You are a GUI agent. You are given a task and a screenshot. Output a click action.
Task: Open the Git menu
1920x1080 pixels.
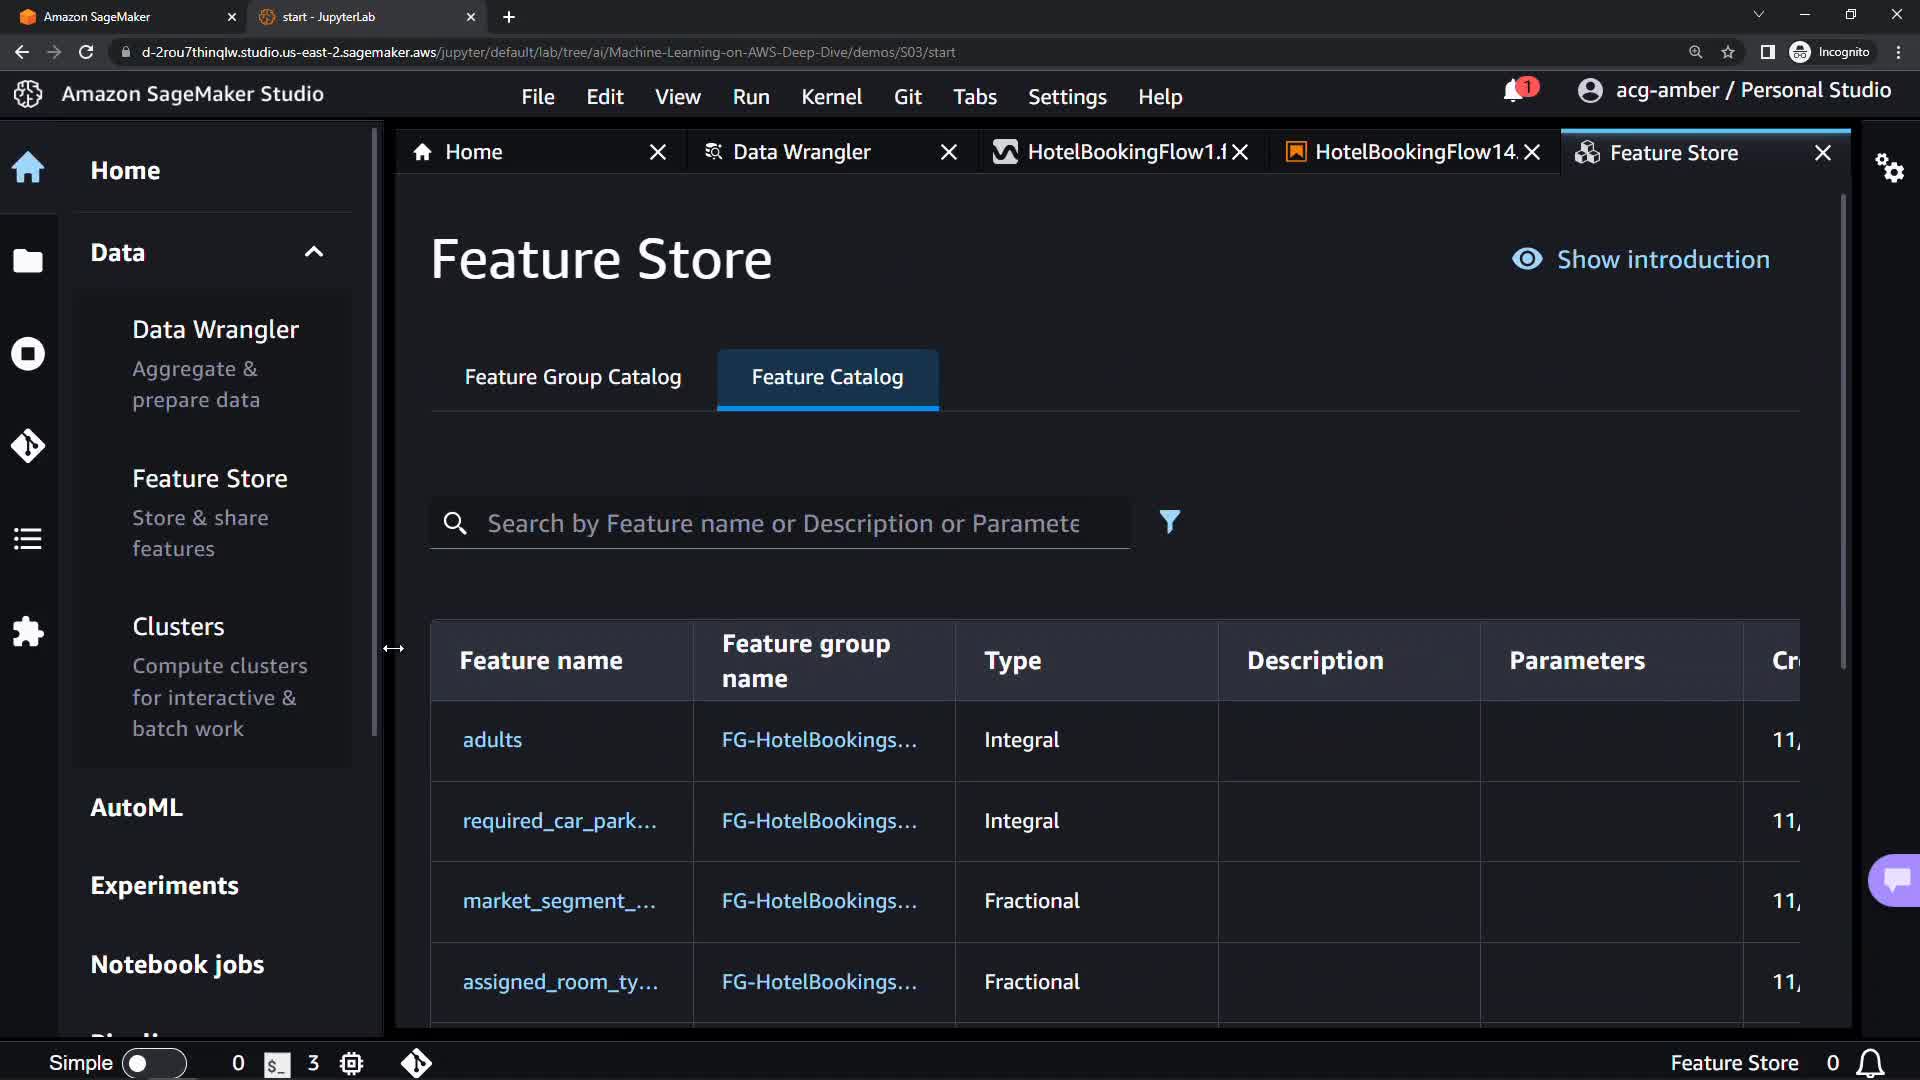point(907,97)
